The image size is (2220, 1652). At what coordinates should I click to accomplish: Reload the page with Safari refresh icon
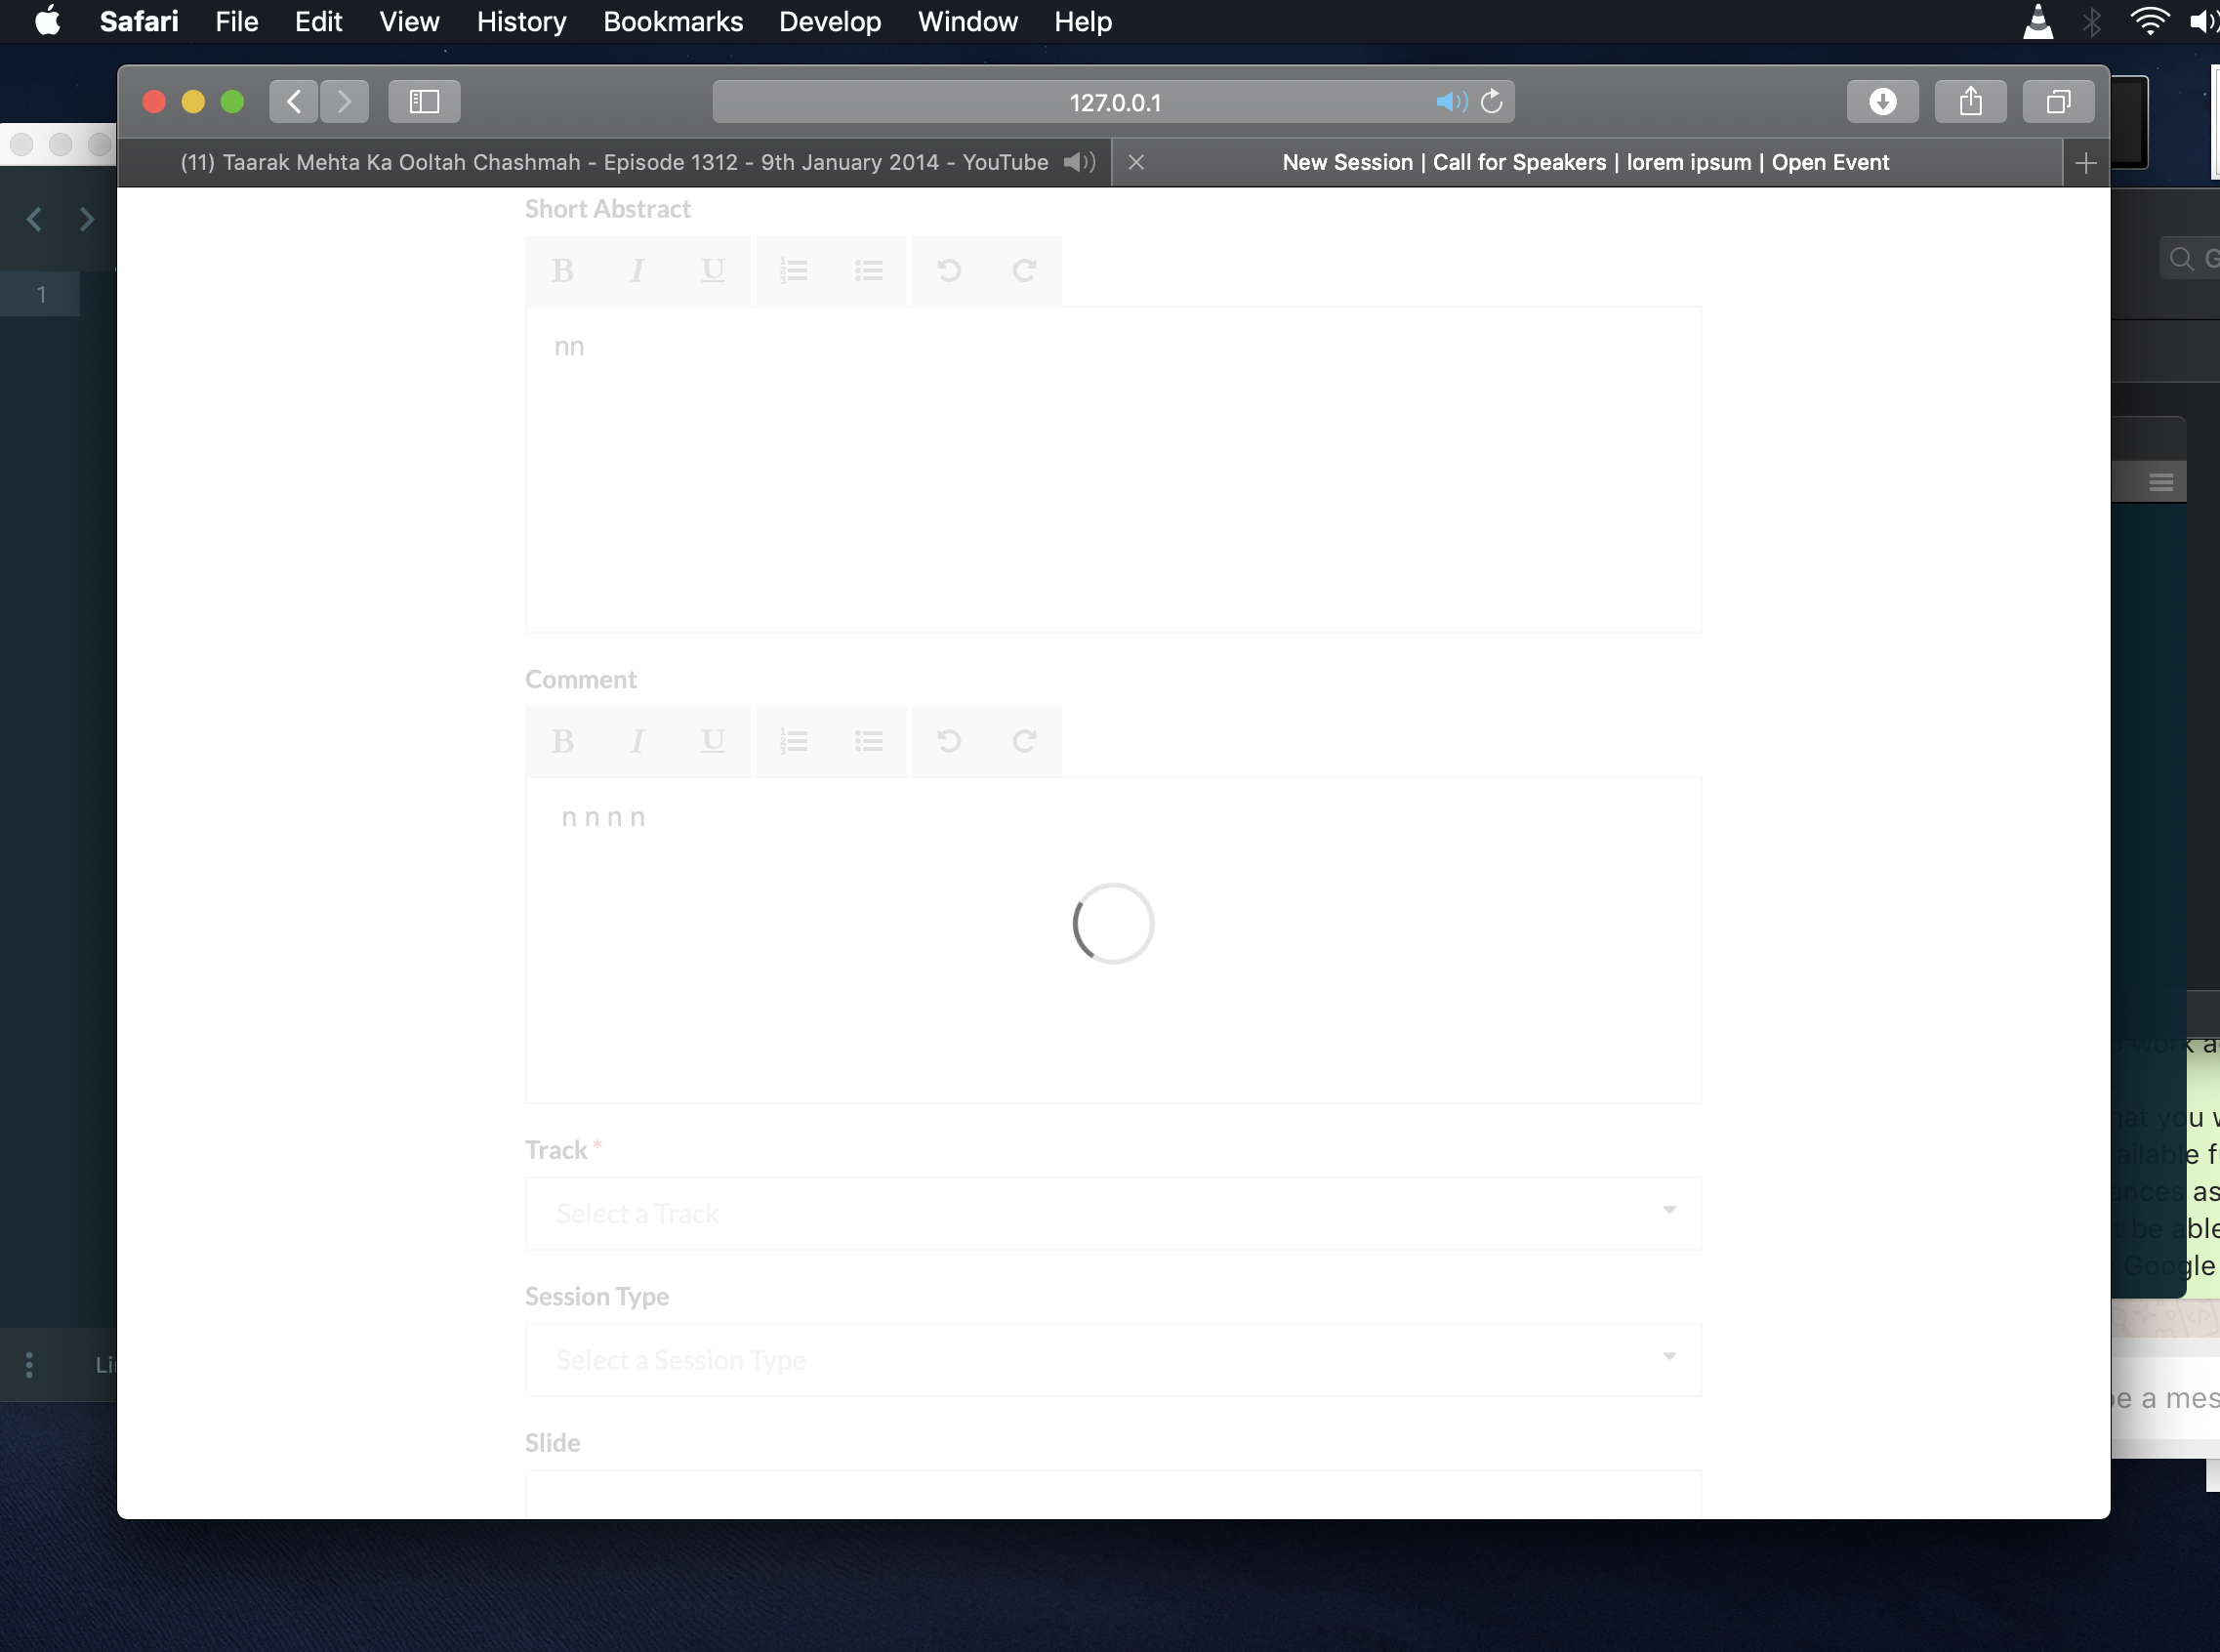coord(1491,102)
